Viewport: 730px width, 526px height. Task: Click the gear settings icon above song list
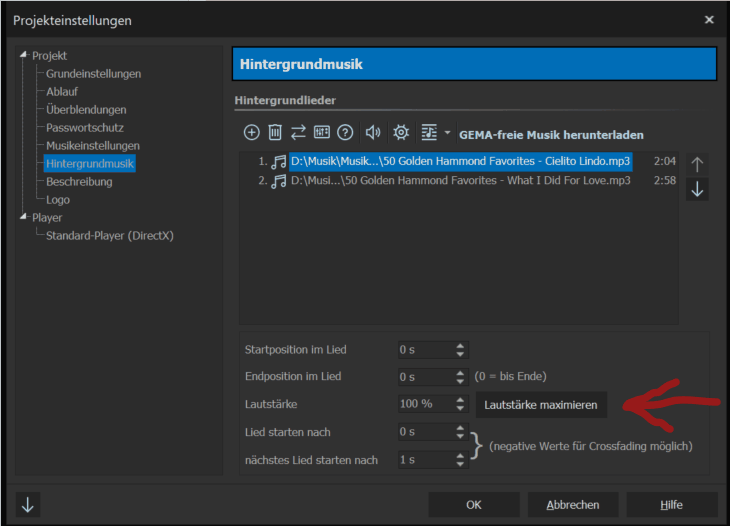pos(401,132)
